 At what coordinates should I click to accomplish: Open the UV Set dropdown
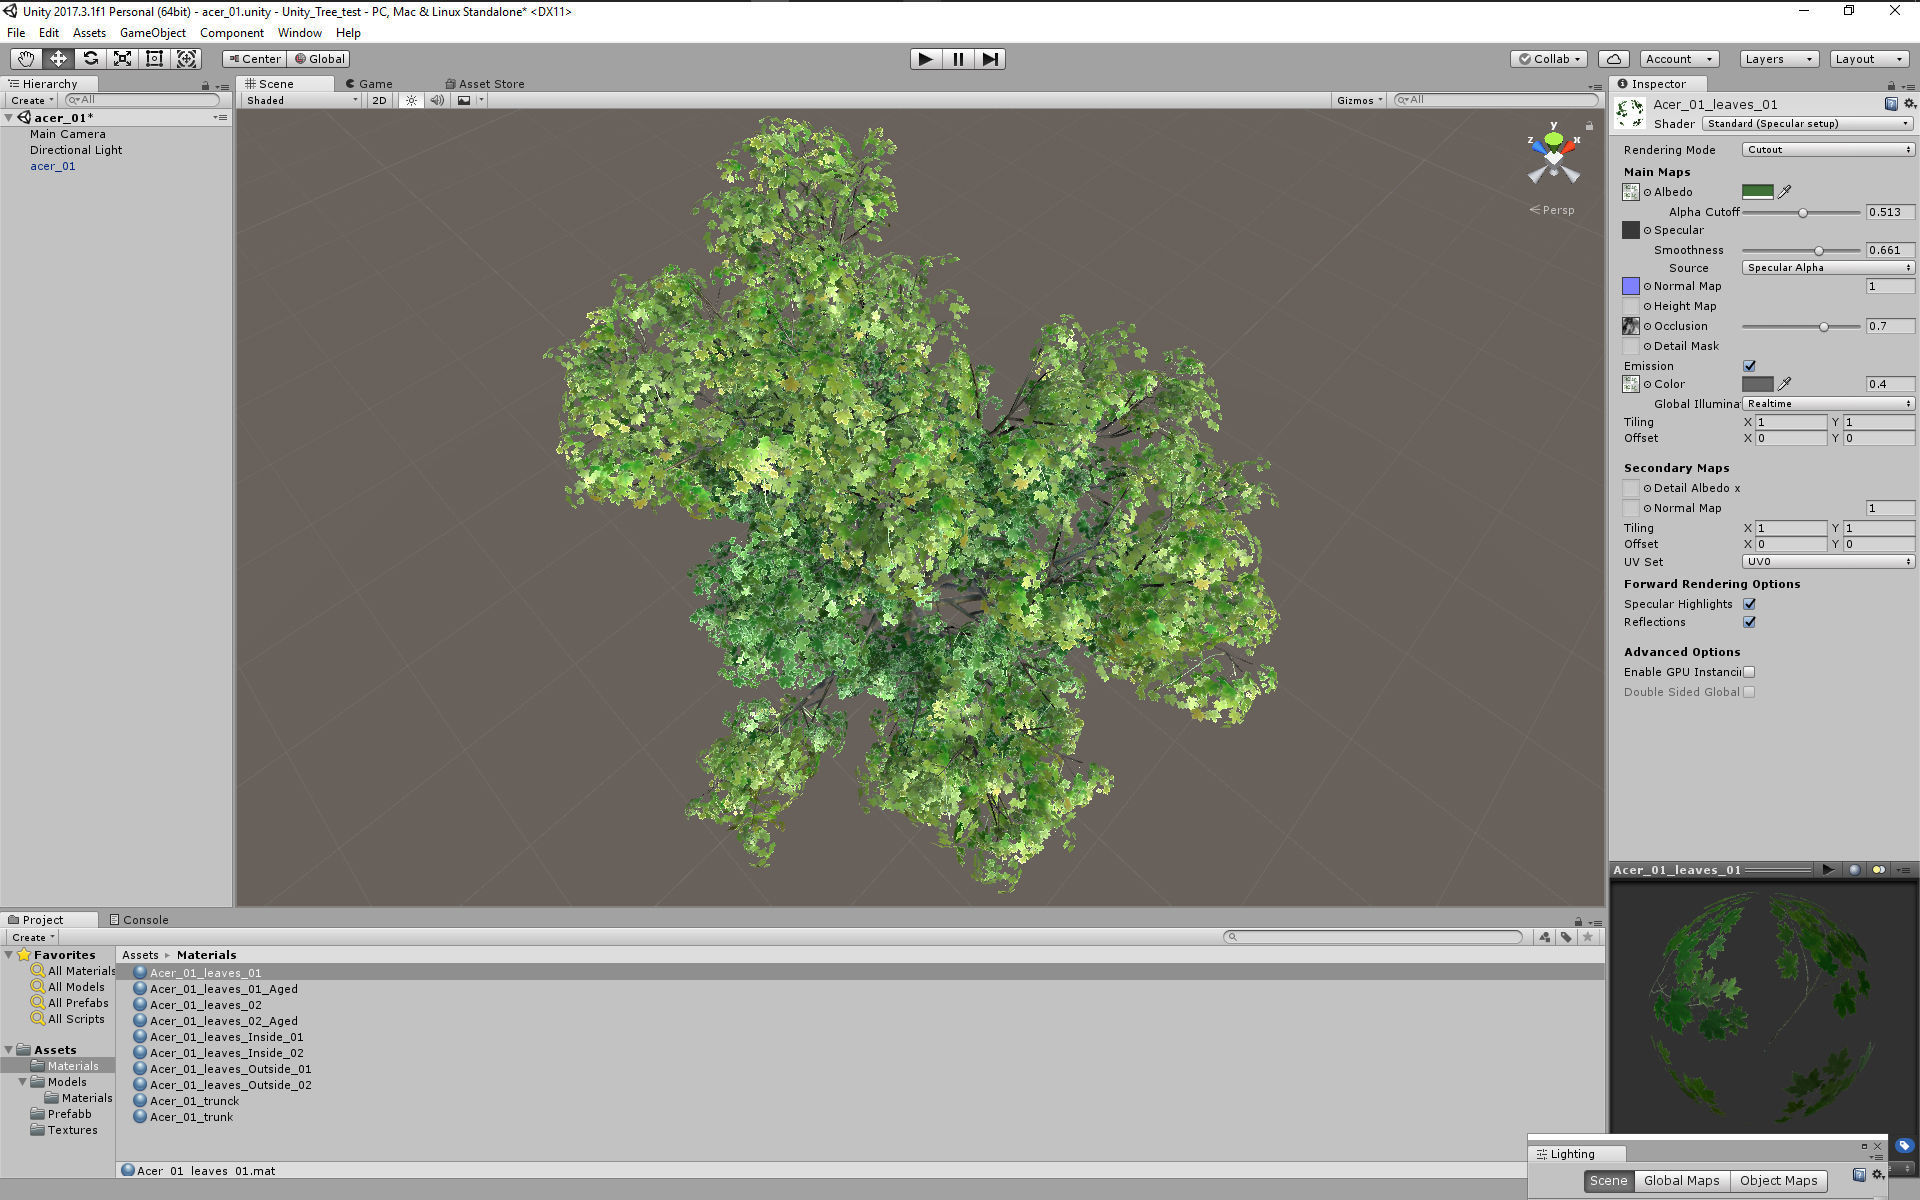(x=1828, y=562)
